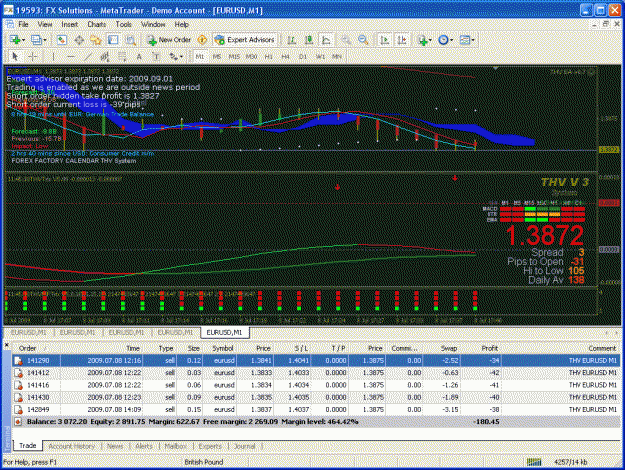The image size is (625, 470).
Task: Click the Zoom Out chart icon
Action: point(363,40)
